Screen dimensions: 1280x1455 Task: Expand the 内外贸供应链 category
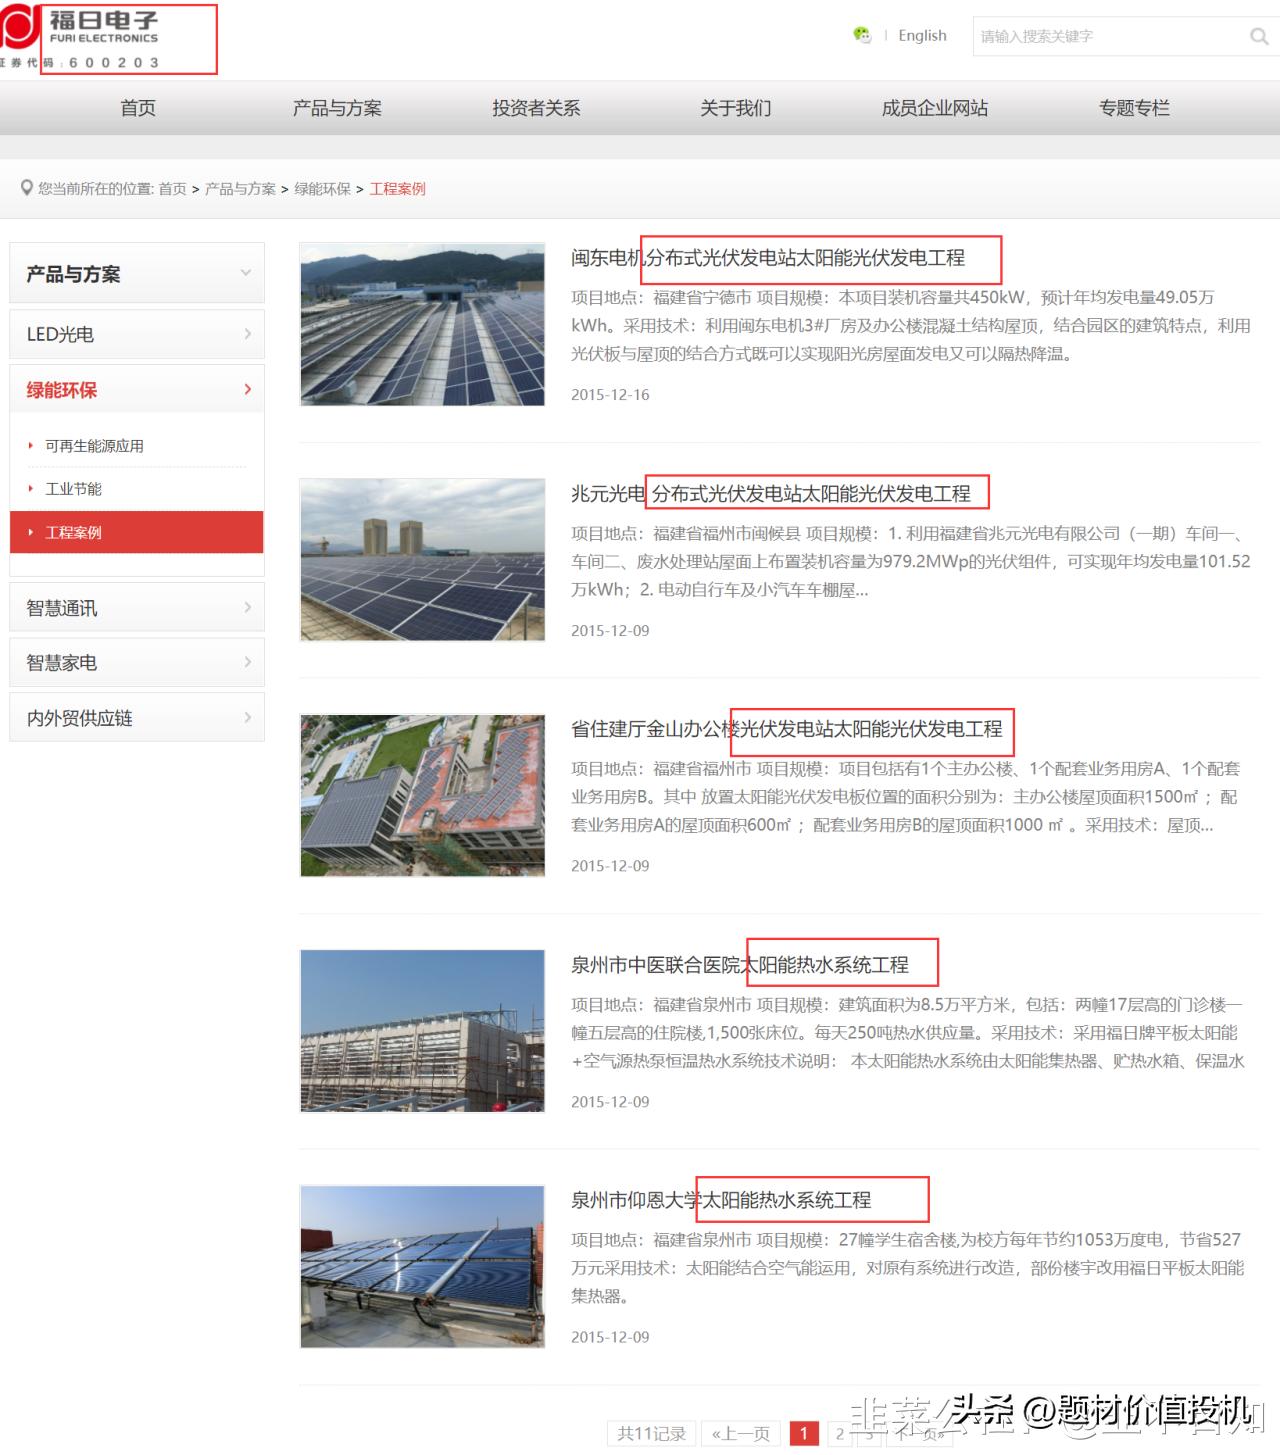tap(249, 717)
